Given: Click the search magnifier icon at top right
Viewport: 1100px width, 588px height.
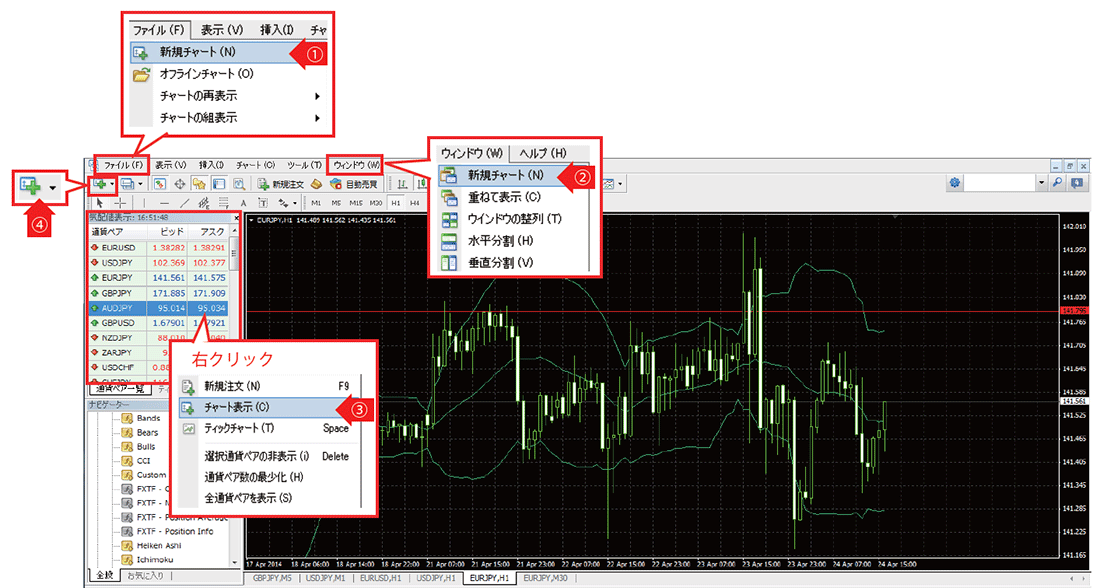Looking at the screenshot, I should pos(1057,183).
